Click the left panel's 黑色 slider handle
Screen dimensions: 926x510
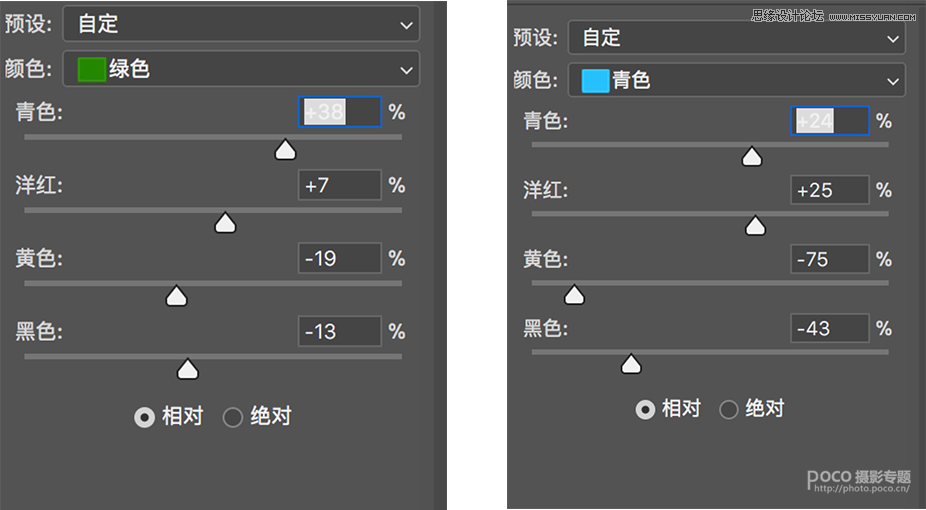[187, 370]
